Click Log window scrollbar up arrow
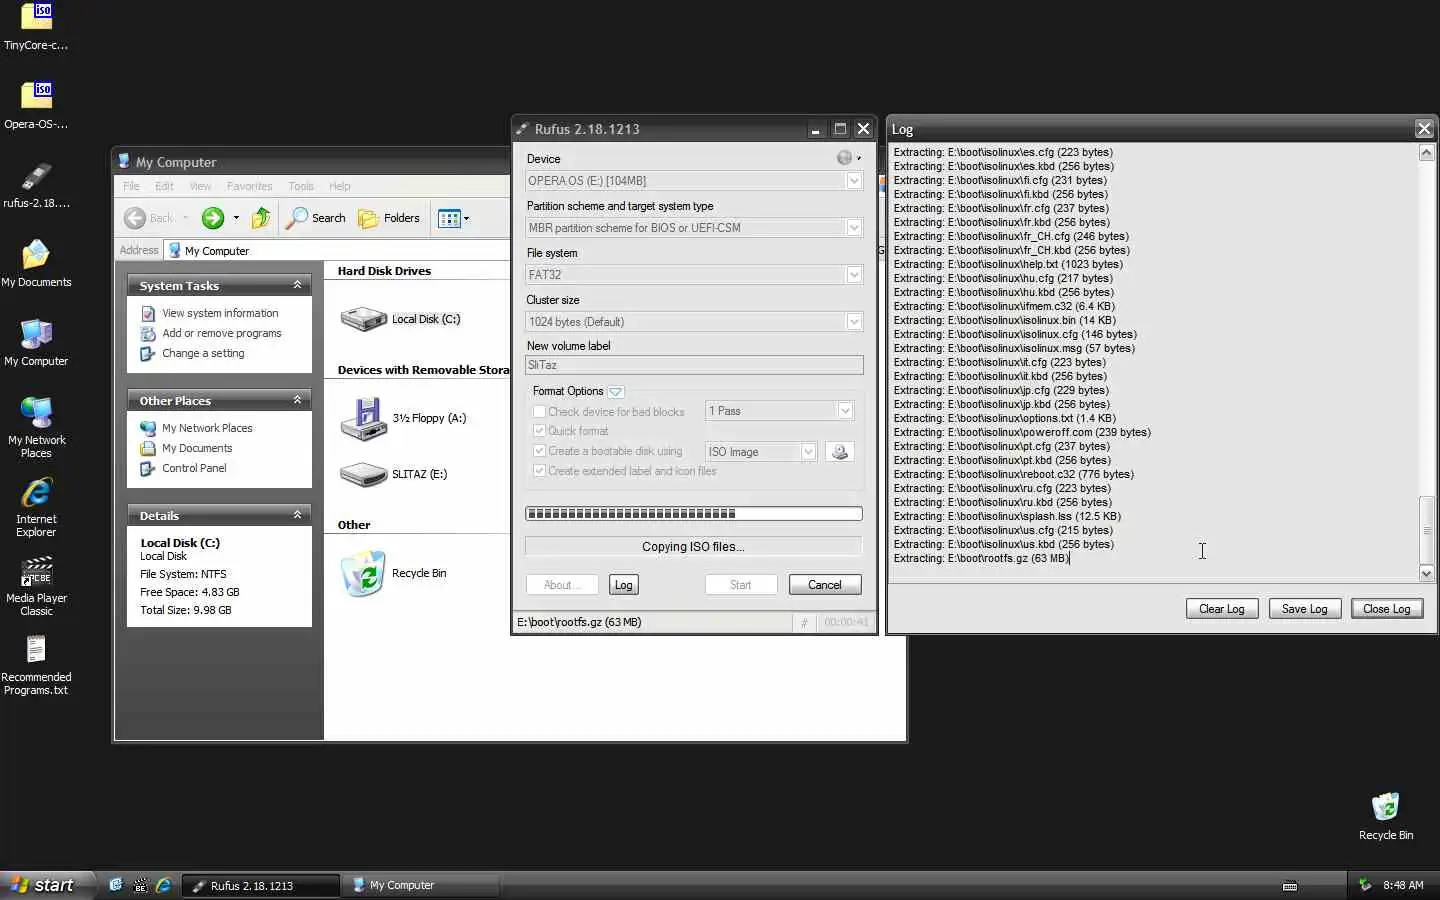The width and height of the screenshot is (1440, 900). [1427, 153]
